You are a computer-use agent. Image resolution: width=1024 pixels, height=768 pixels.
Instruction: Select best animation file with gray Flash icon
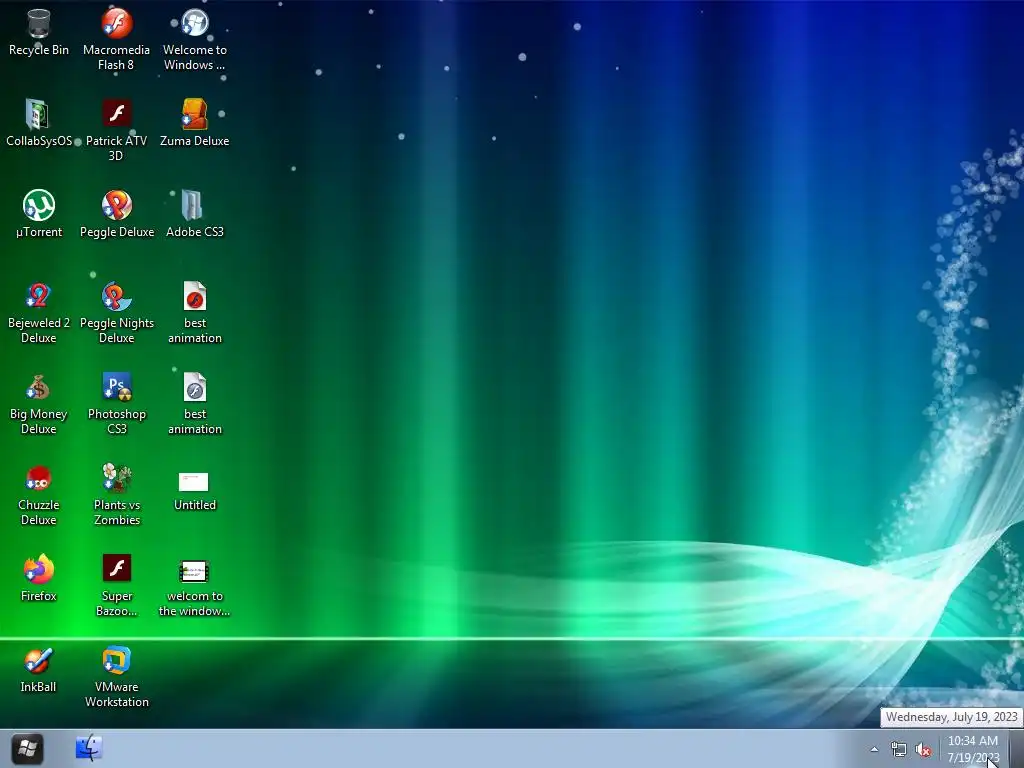195,403
